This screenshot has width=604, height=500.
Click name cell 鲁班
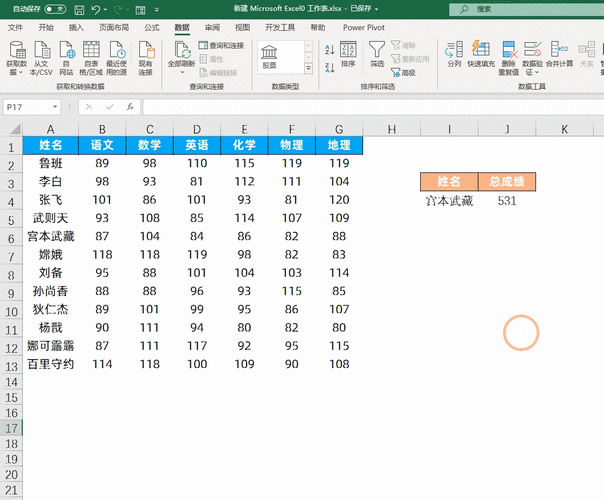coord(50,163)
